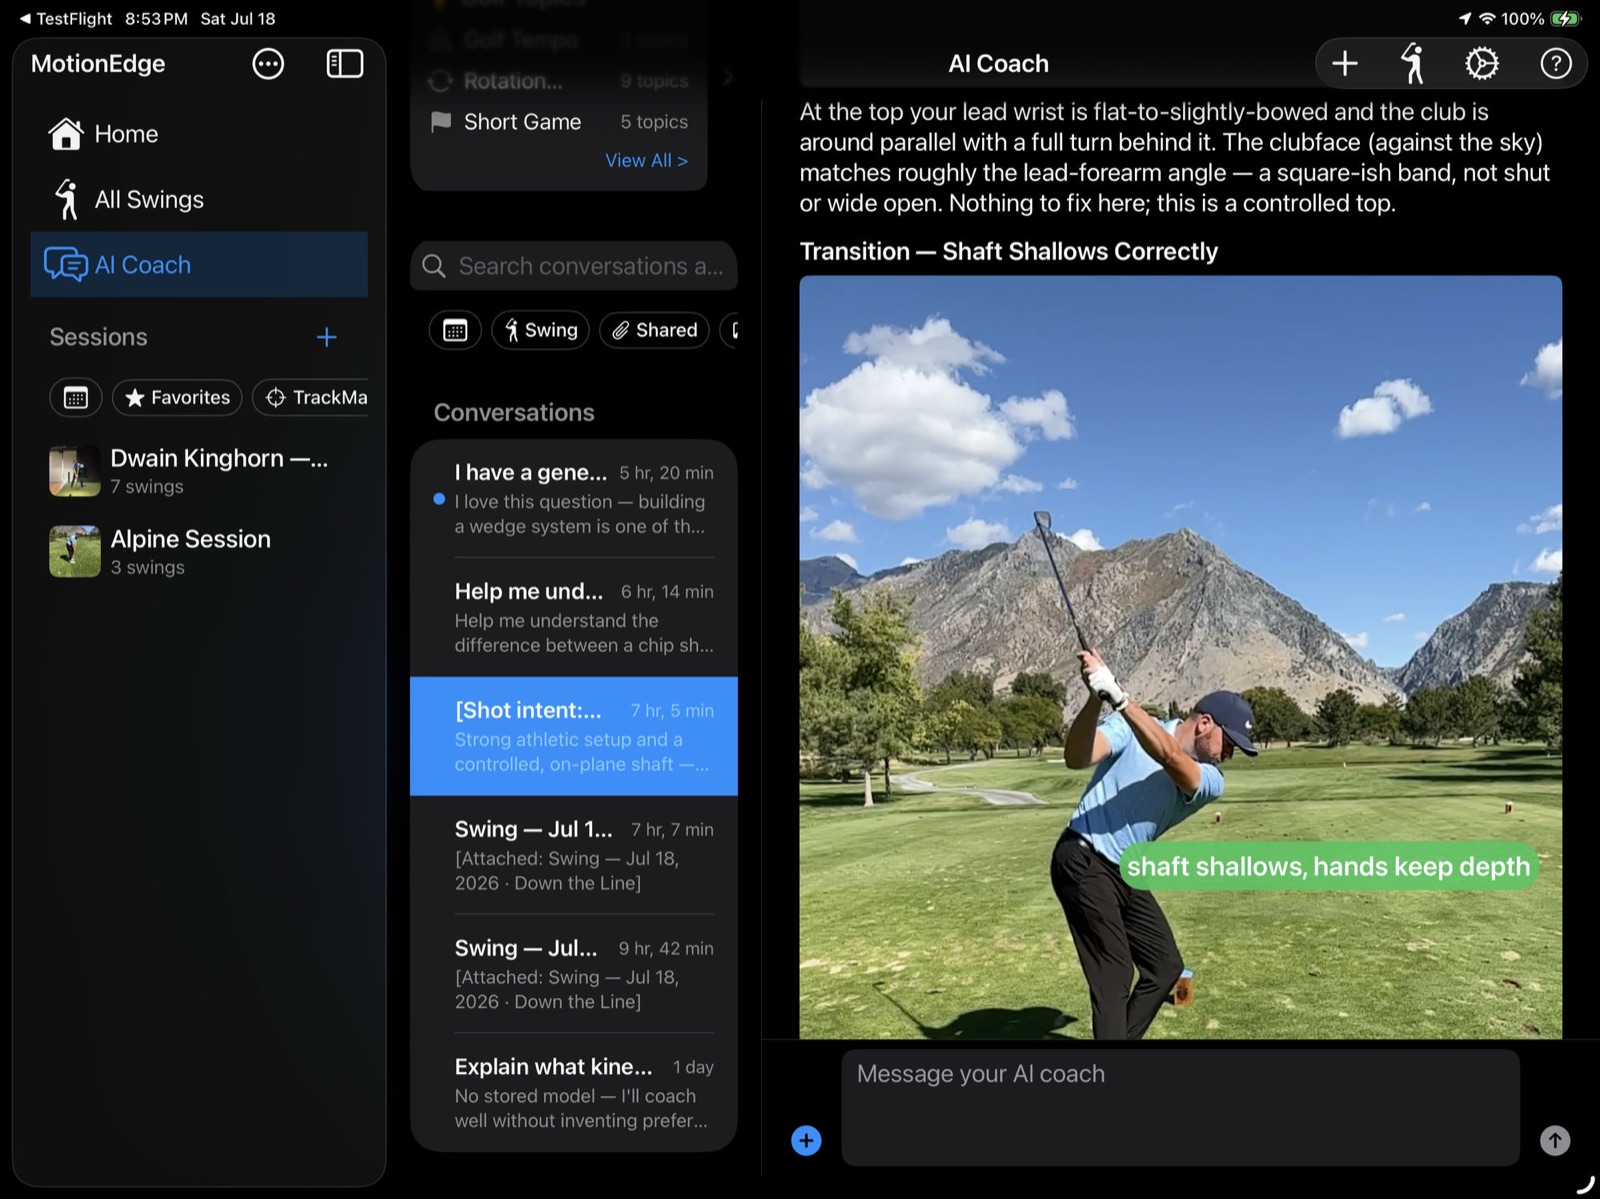The height and width of the screenshot is (1199, 1600).
Task: Open the 'Swing — Jul 1...' conversation from 7 hr, 7 min
Action: coord(574,855)
